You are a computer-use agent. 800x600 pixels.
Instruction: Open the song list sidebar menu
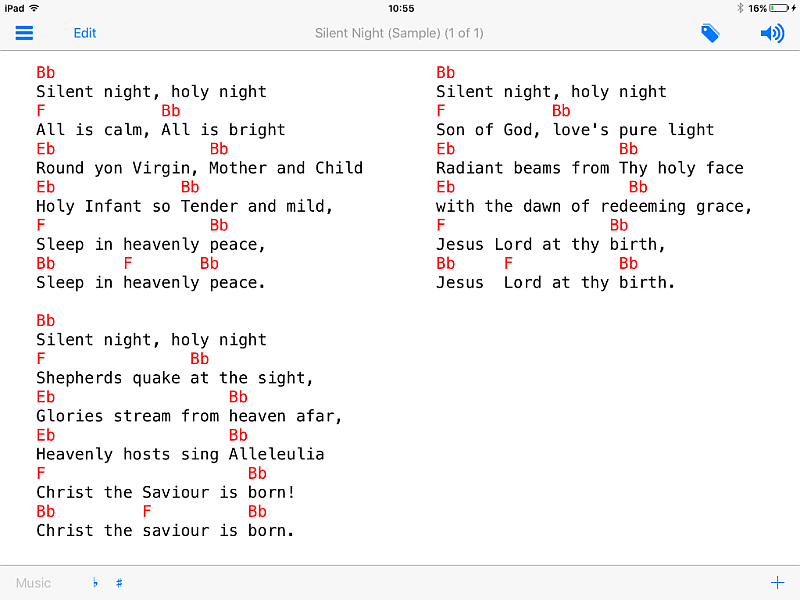(24, 33)
